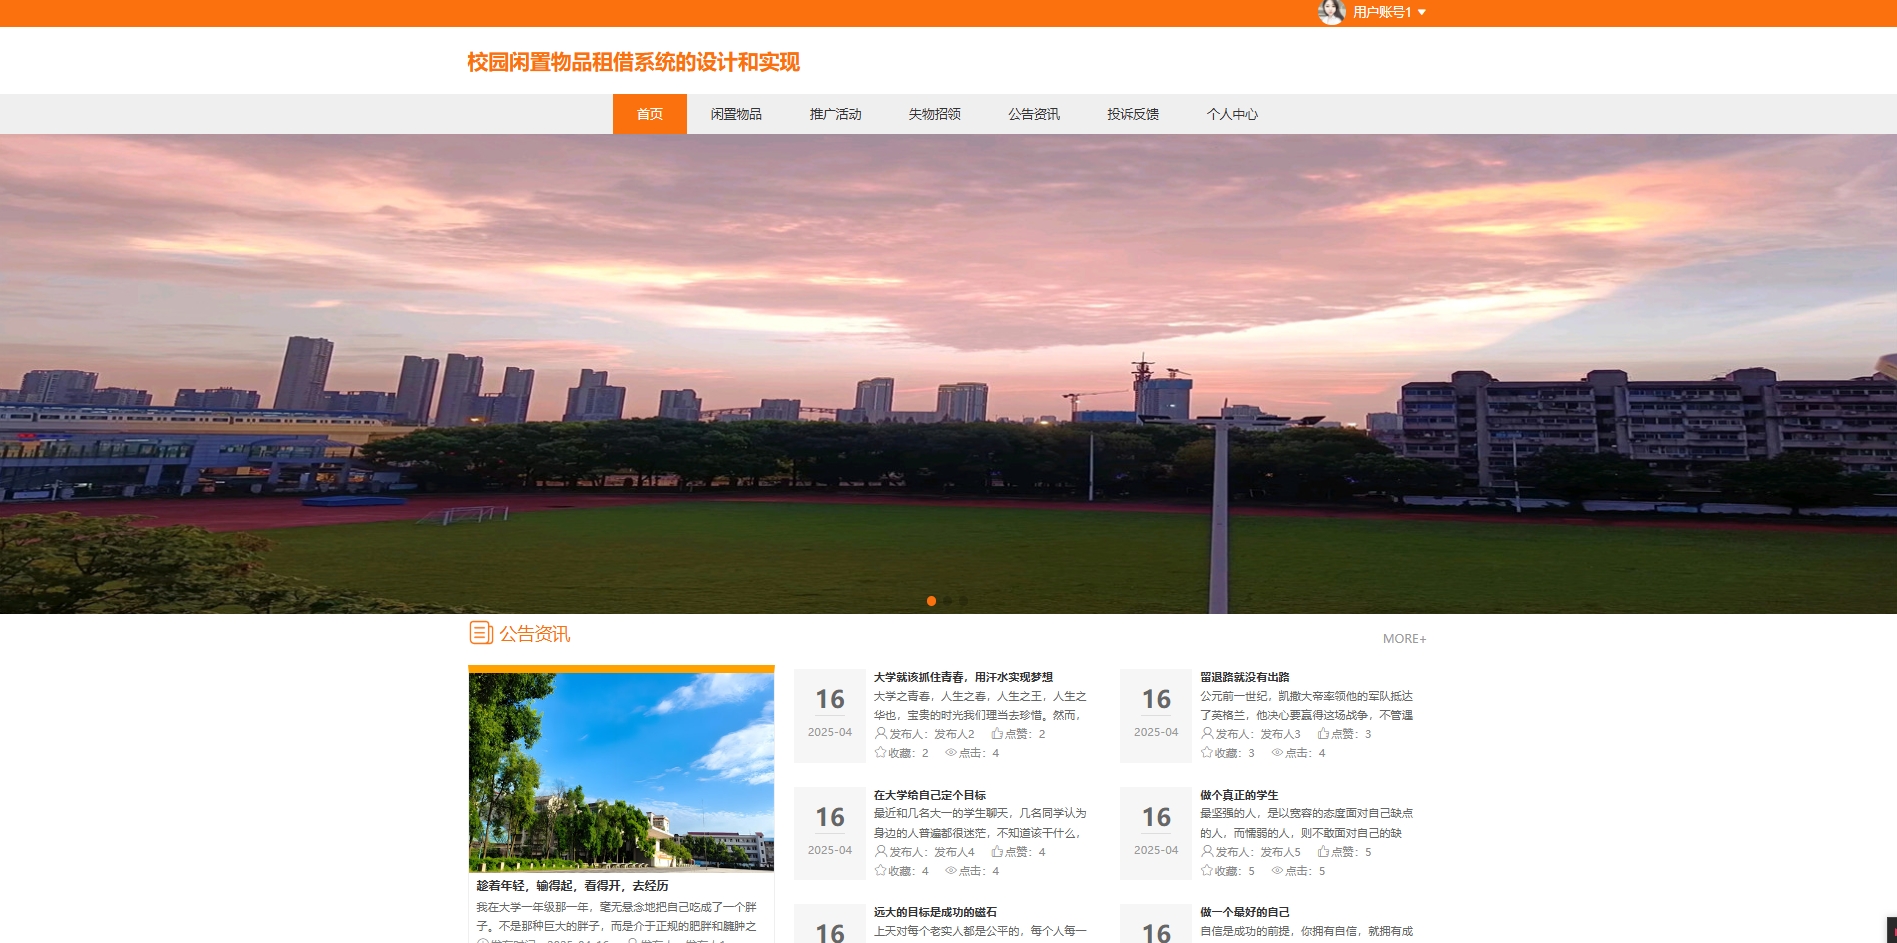Click summary text starting 公元前一世纪
The width and height of the screenshot is (1897, 943).
tap(1306, 706)
